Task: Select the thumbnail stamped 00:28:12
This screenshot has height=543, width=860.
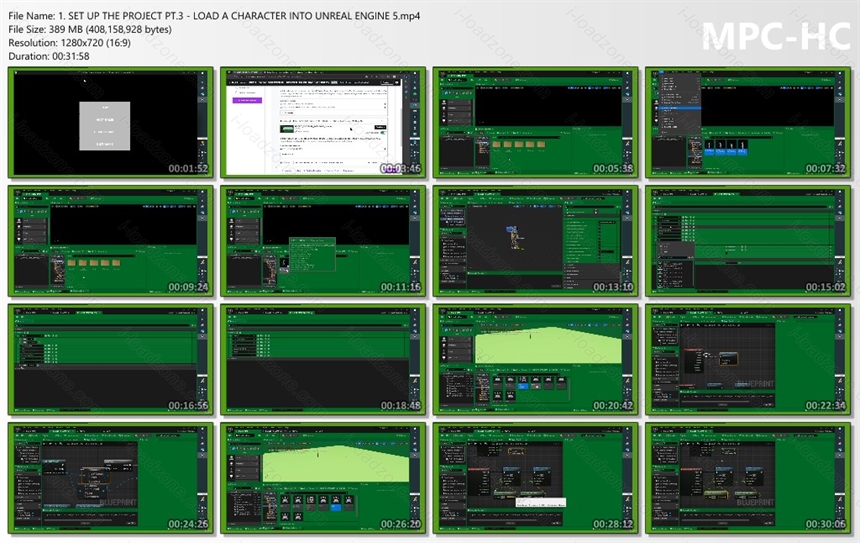Action: (535, 478)
